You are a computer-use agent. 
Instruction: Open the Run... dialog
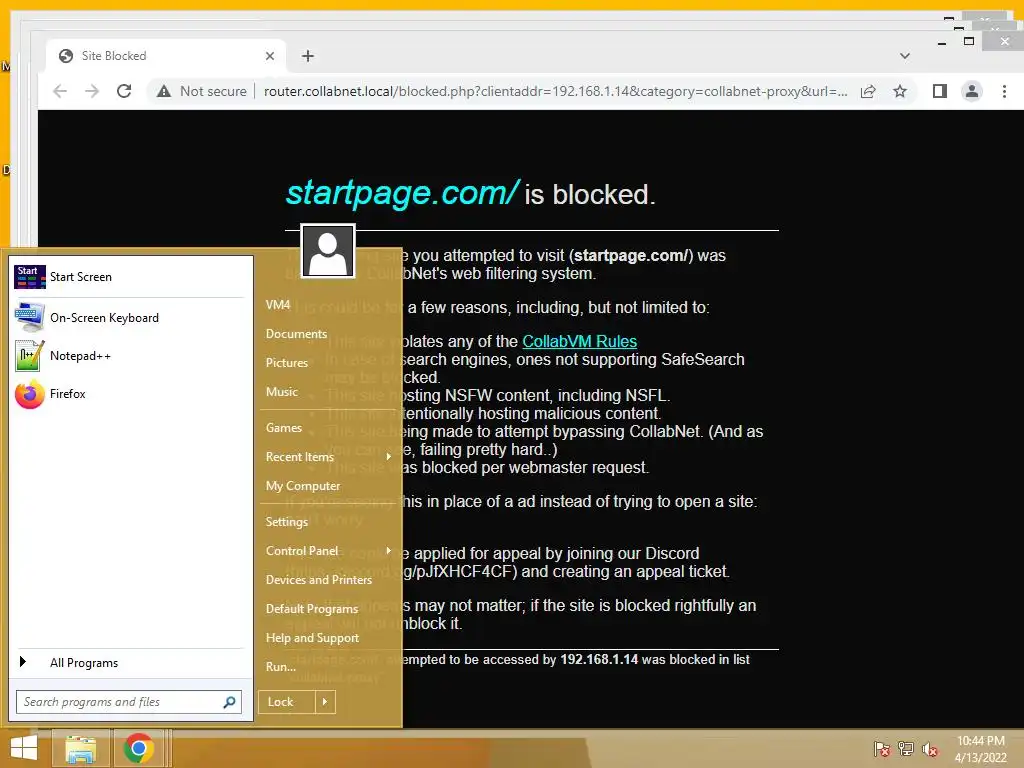point(281,667)
